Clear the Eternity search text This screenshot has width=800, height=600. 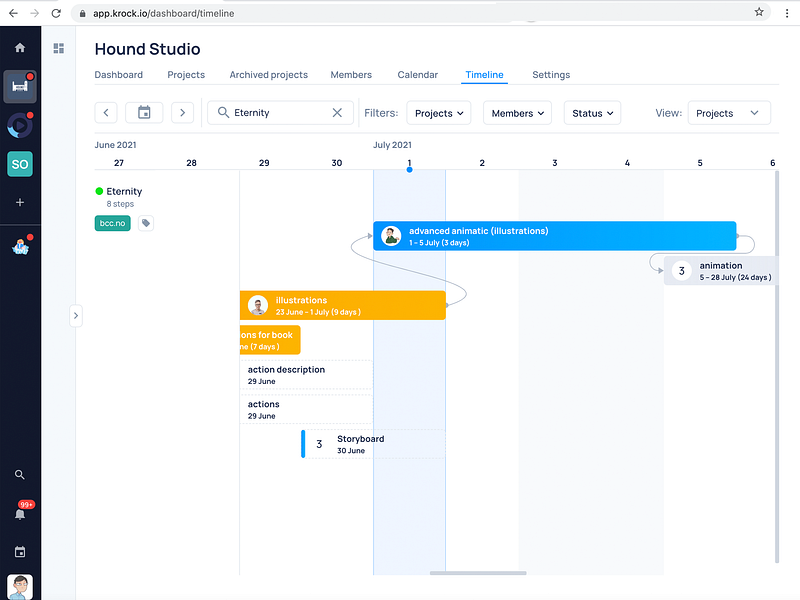coord(337,113)
